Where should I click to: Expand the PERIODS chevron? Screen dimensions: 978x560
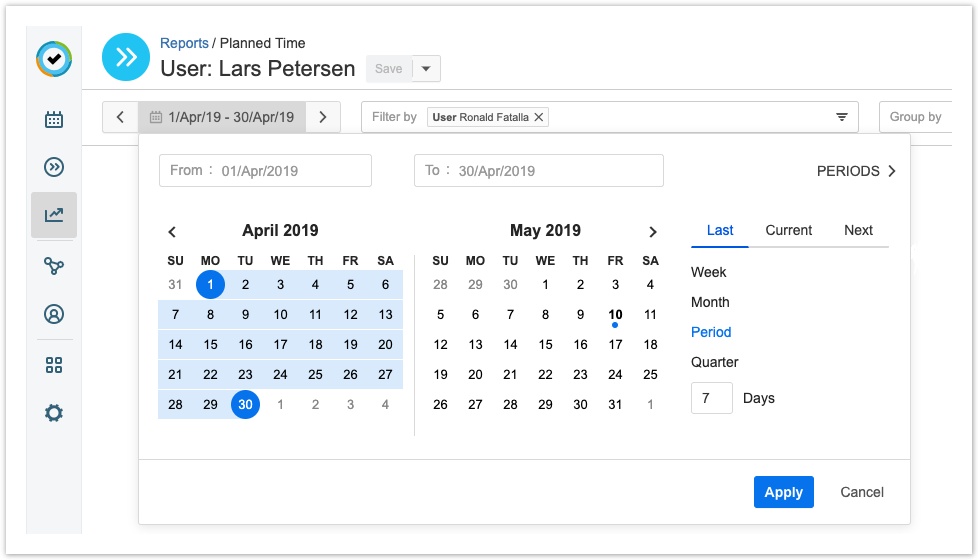pos(891,171)
